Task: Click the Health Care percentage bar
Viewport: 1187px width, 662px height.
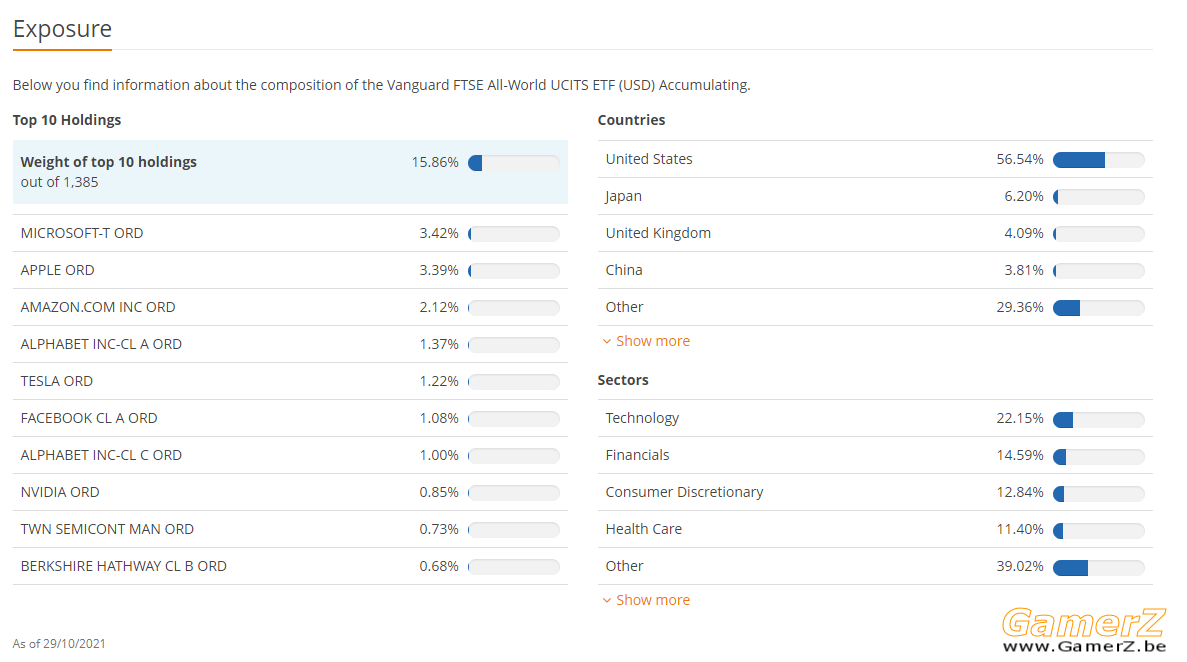Action: pyautogui.click(x=1098, y=530)
